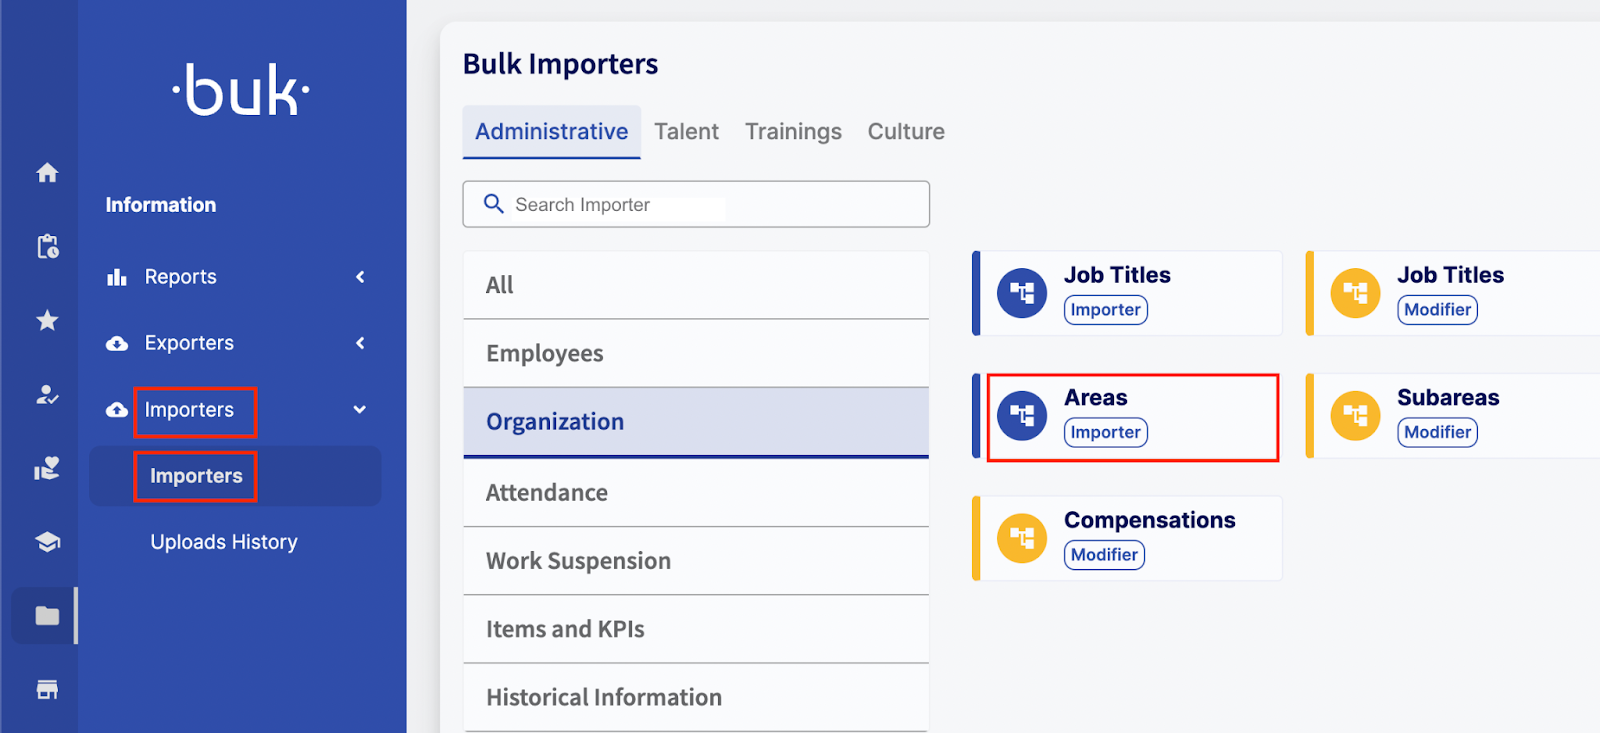Open the Areas Importer card
Viewport: 1600px width, 733px height.
click(x=1130, y=416)
